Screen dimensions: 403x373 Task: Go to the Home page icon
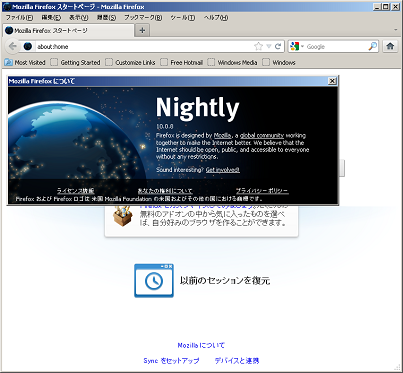390,46
